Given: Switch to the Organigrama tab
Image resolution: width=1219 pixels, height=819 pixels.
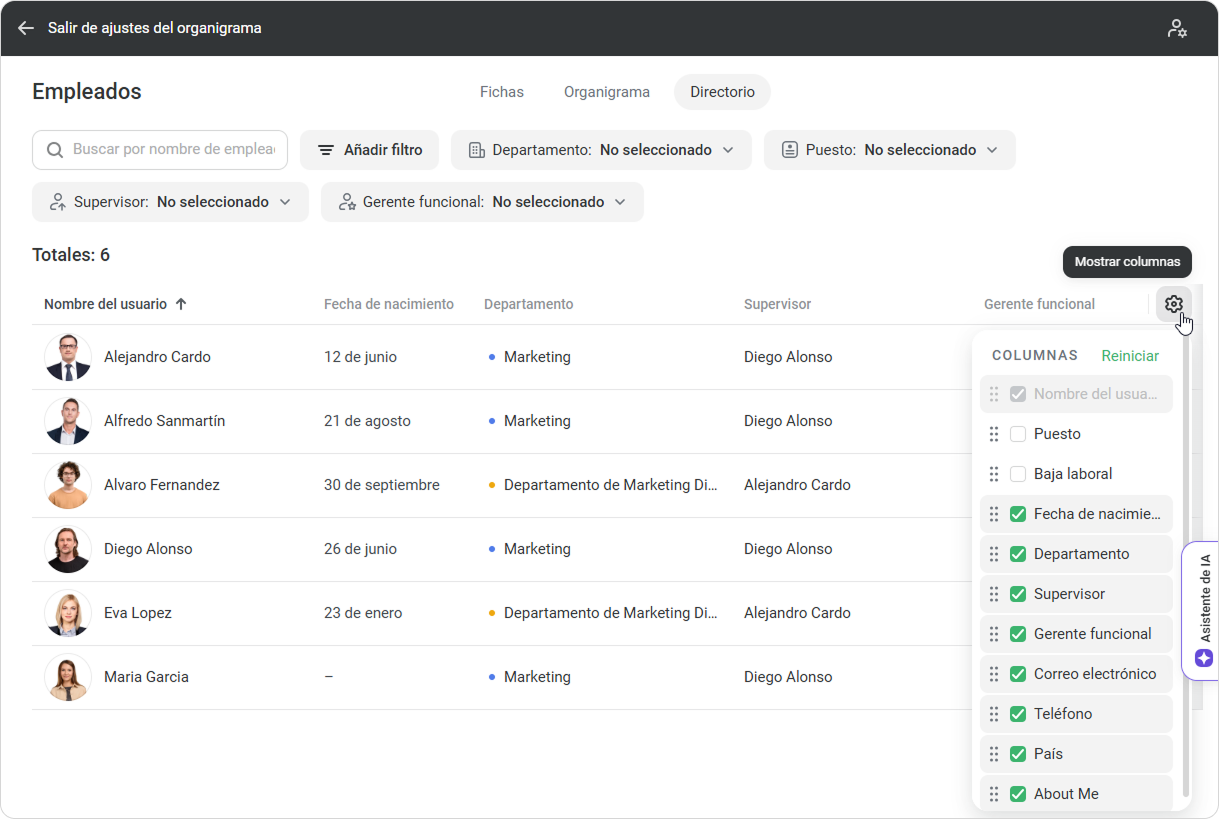Looking at the screenshot, I should 606,92.
